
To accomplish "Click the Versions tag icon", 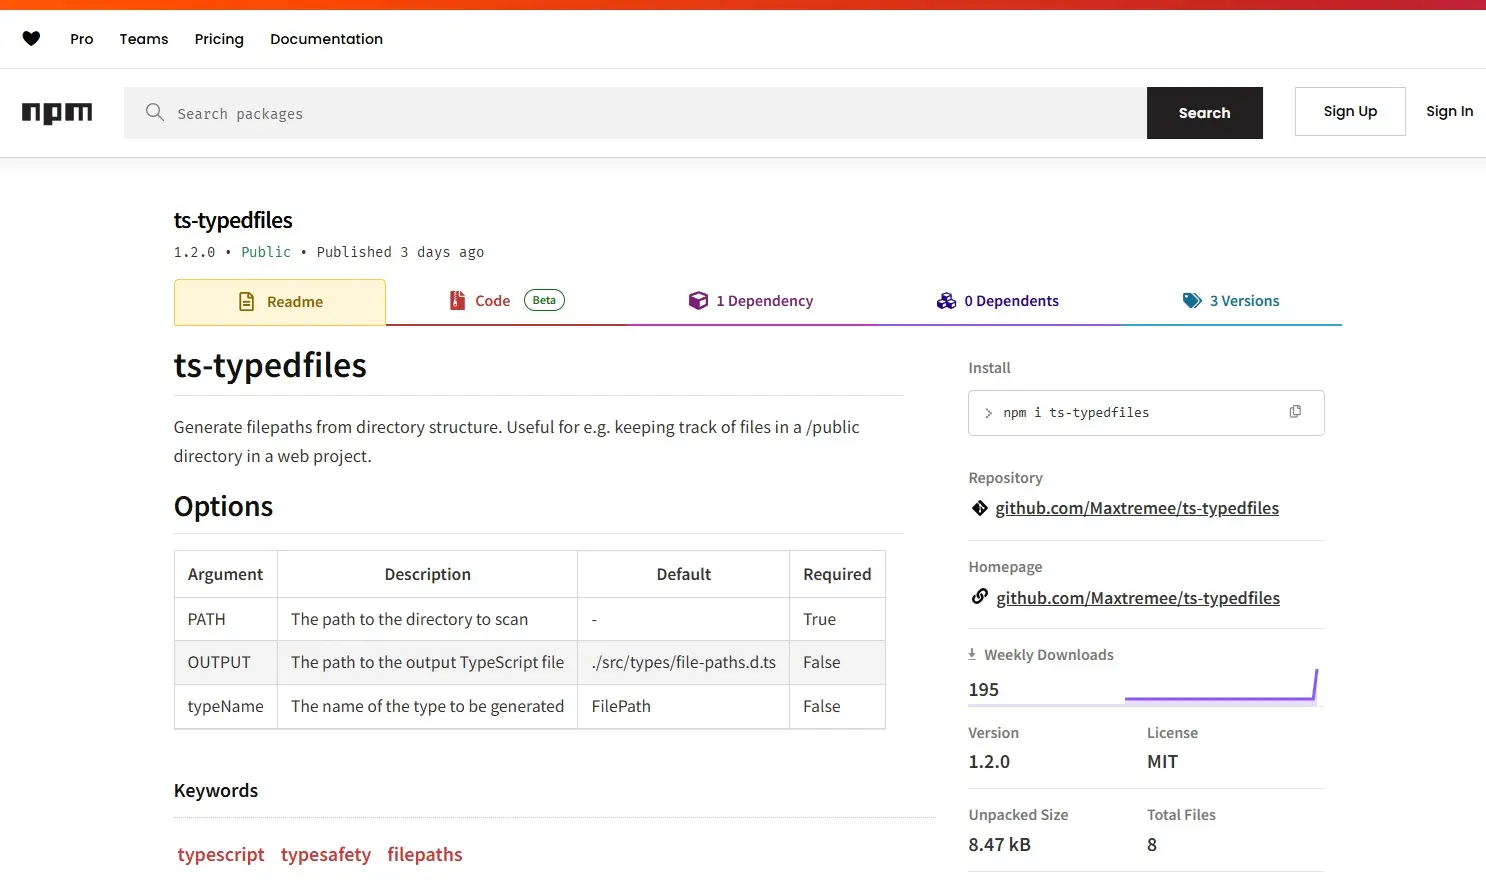I will [1192, 300].
